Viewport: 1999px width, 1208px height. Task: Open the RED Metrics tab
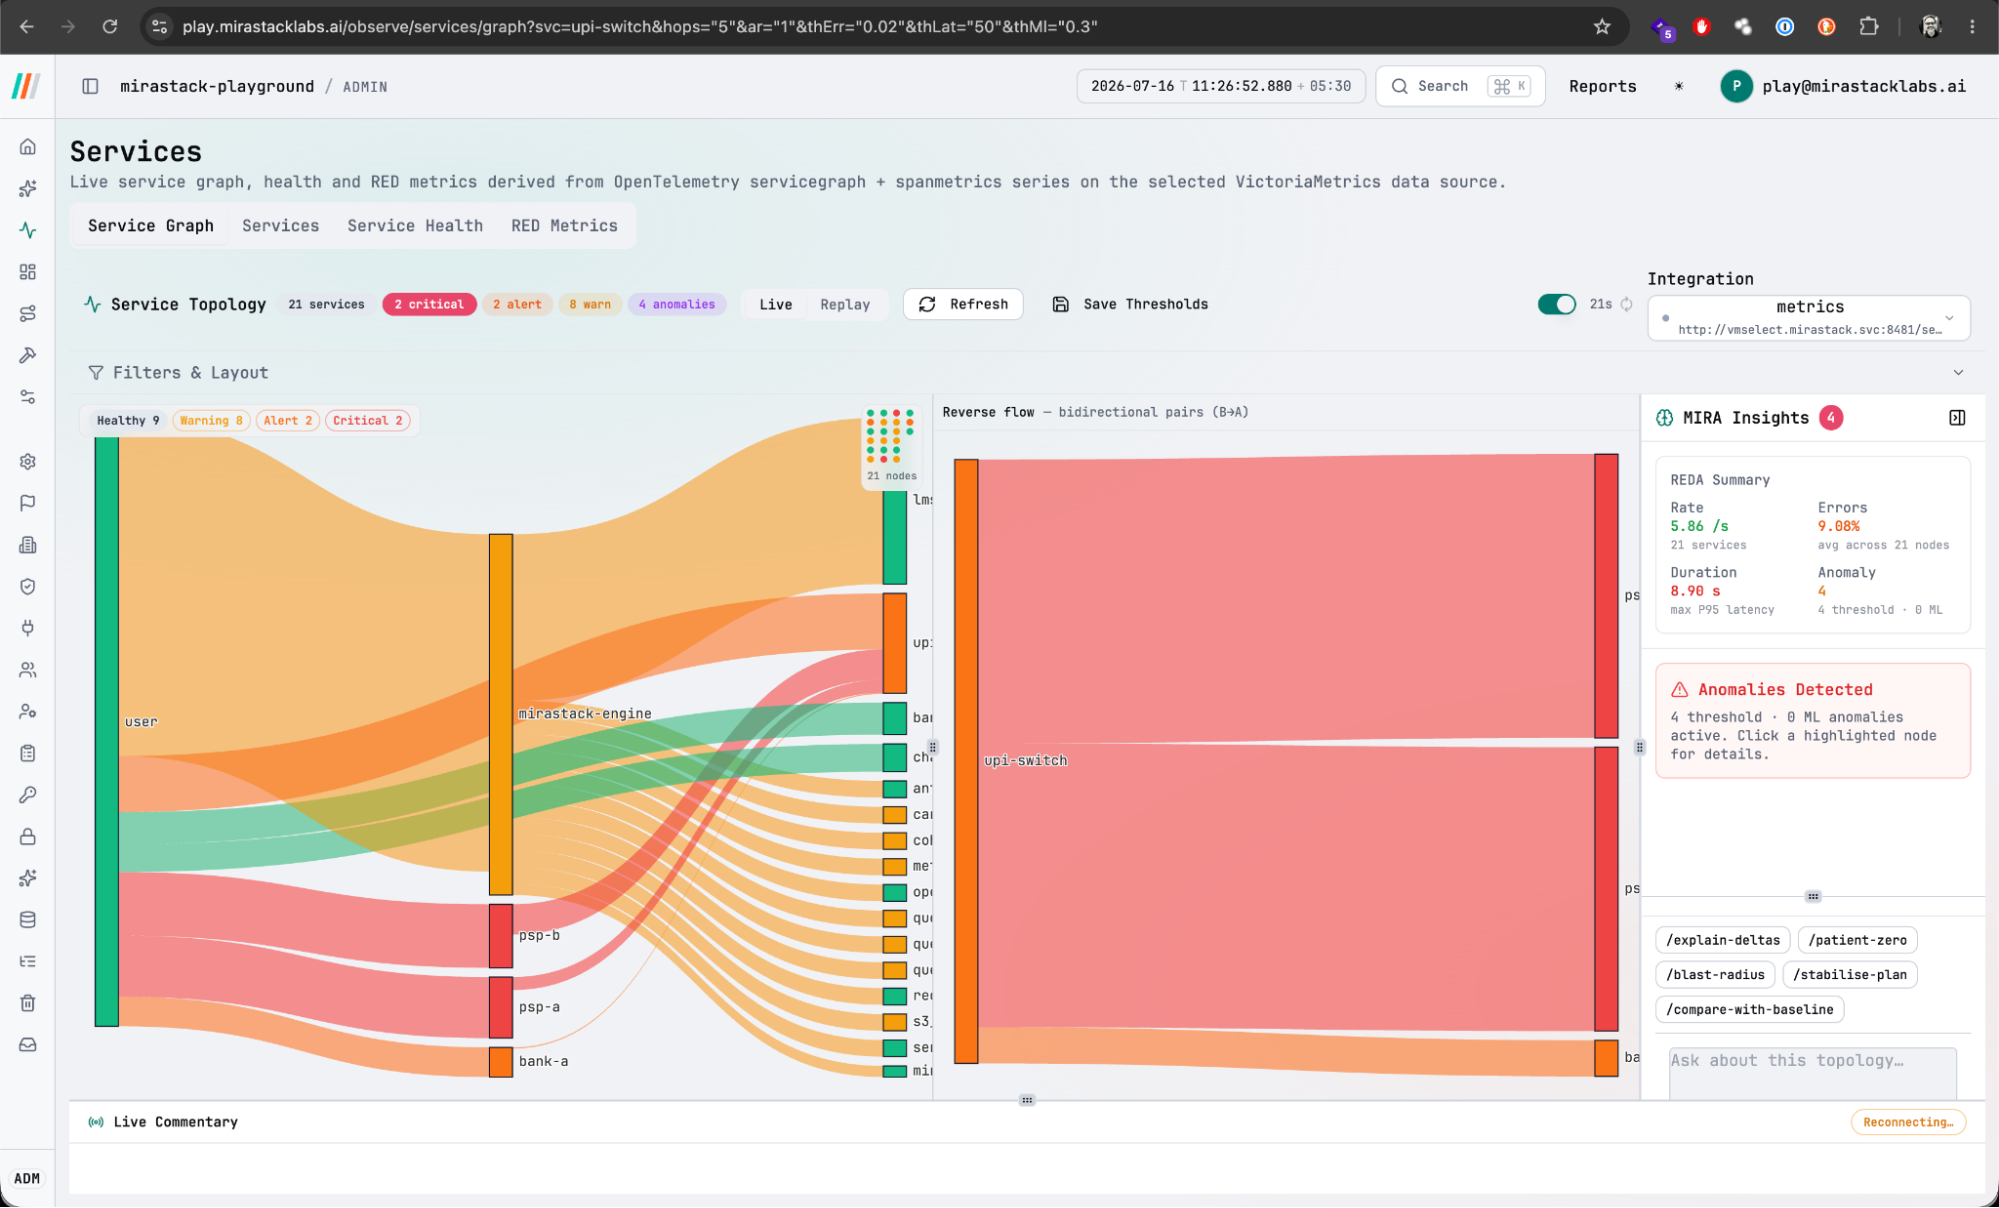pyautogui.click(x=564, y=226)
